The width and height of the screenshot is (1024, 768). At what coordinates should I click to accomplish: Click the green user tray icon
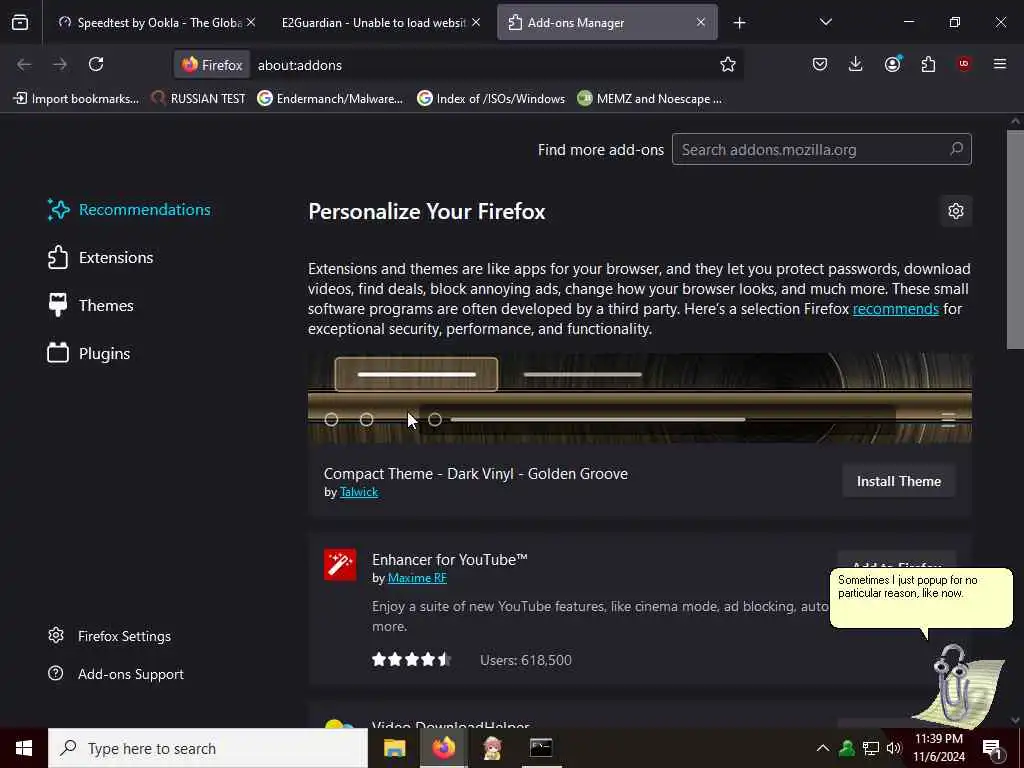click(847, 748)
